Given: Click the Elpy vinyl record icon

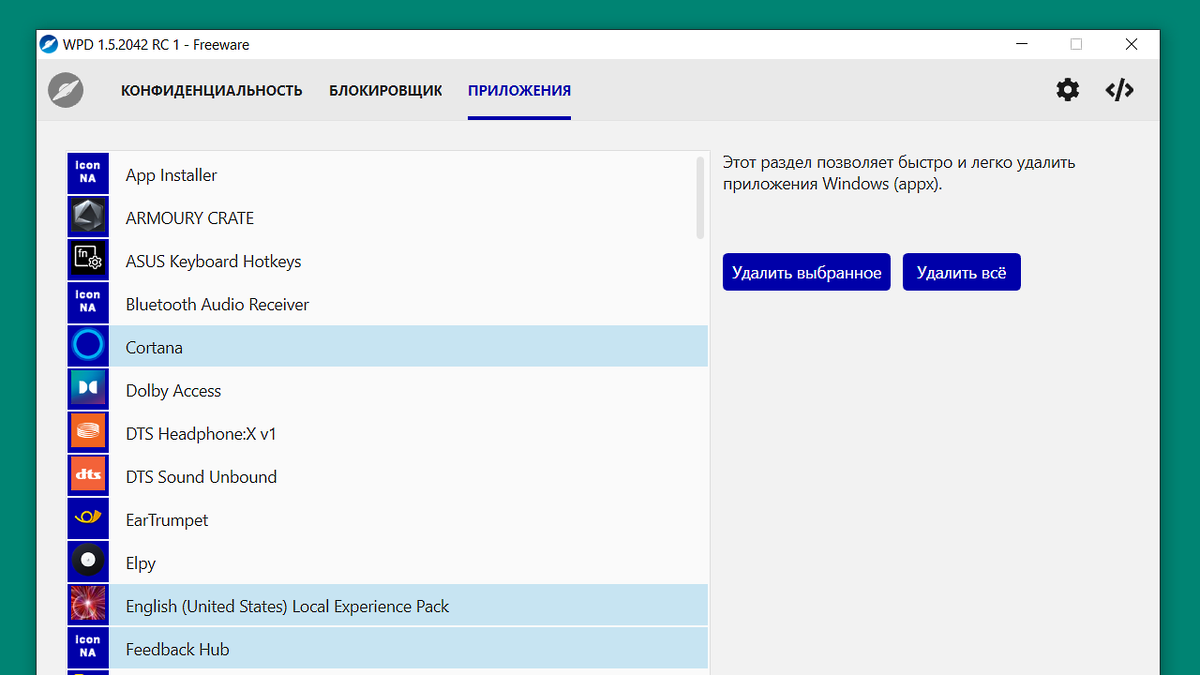Looking at the screenshot, I should pyautogui.click(x=88, y=562).
